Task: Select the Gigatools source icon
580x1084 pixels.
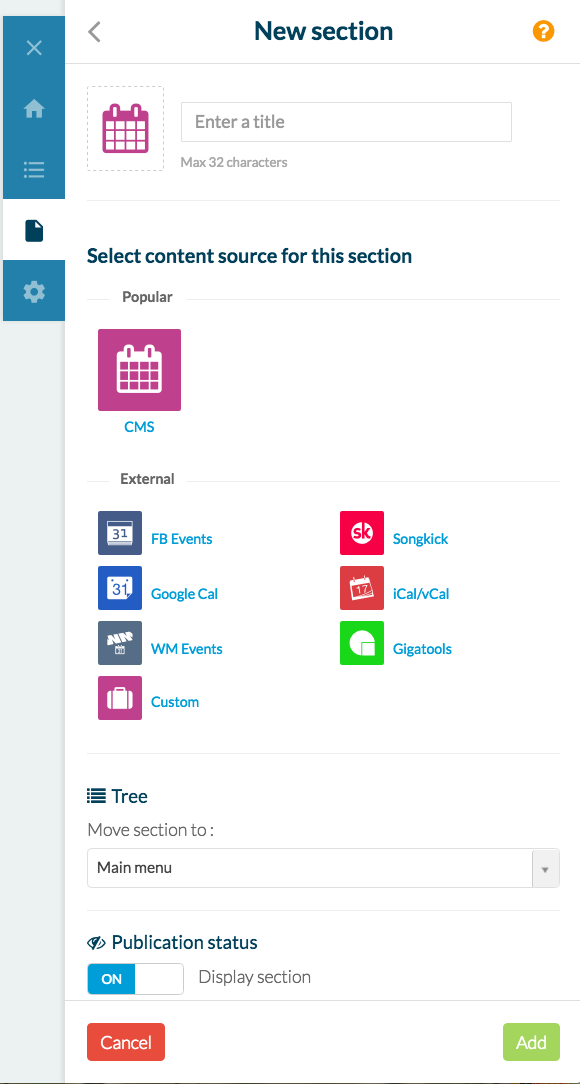Action: (x=362, y=643)
